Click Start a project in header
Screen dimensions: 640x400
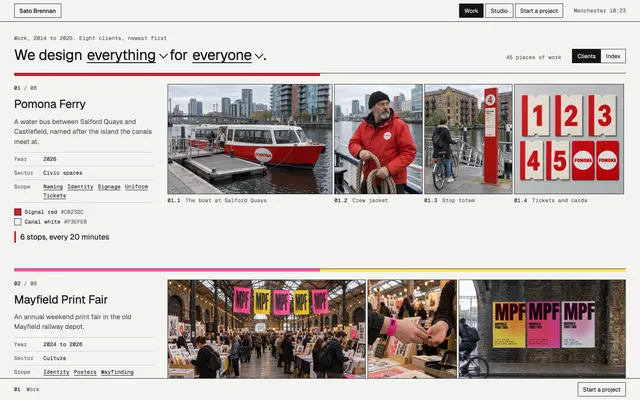click(539, 11)
